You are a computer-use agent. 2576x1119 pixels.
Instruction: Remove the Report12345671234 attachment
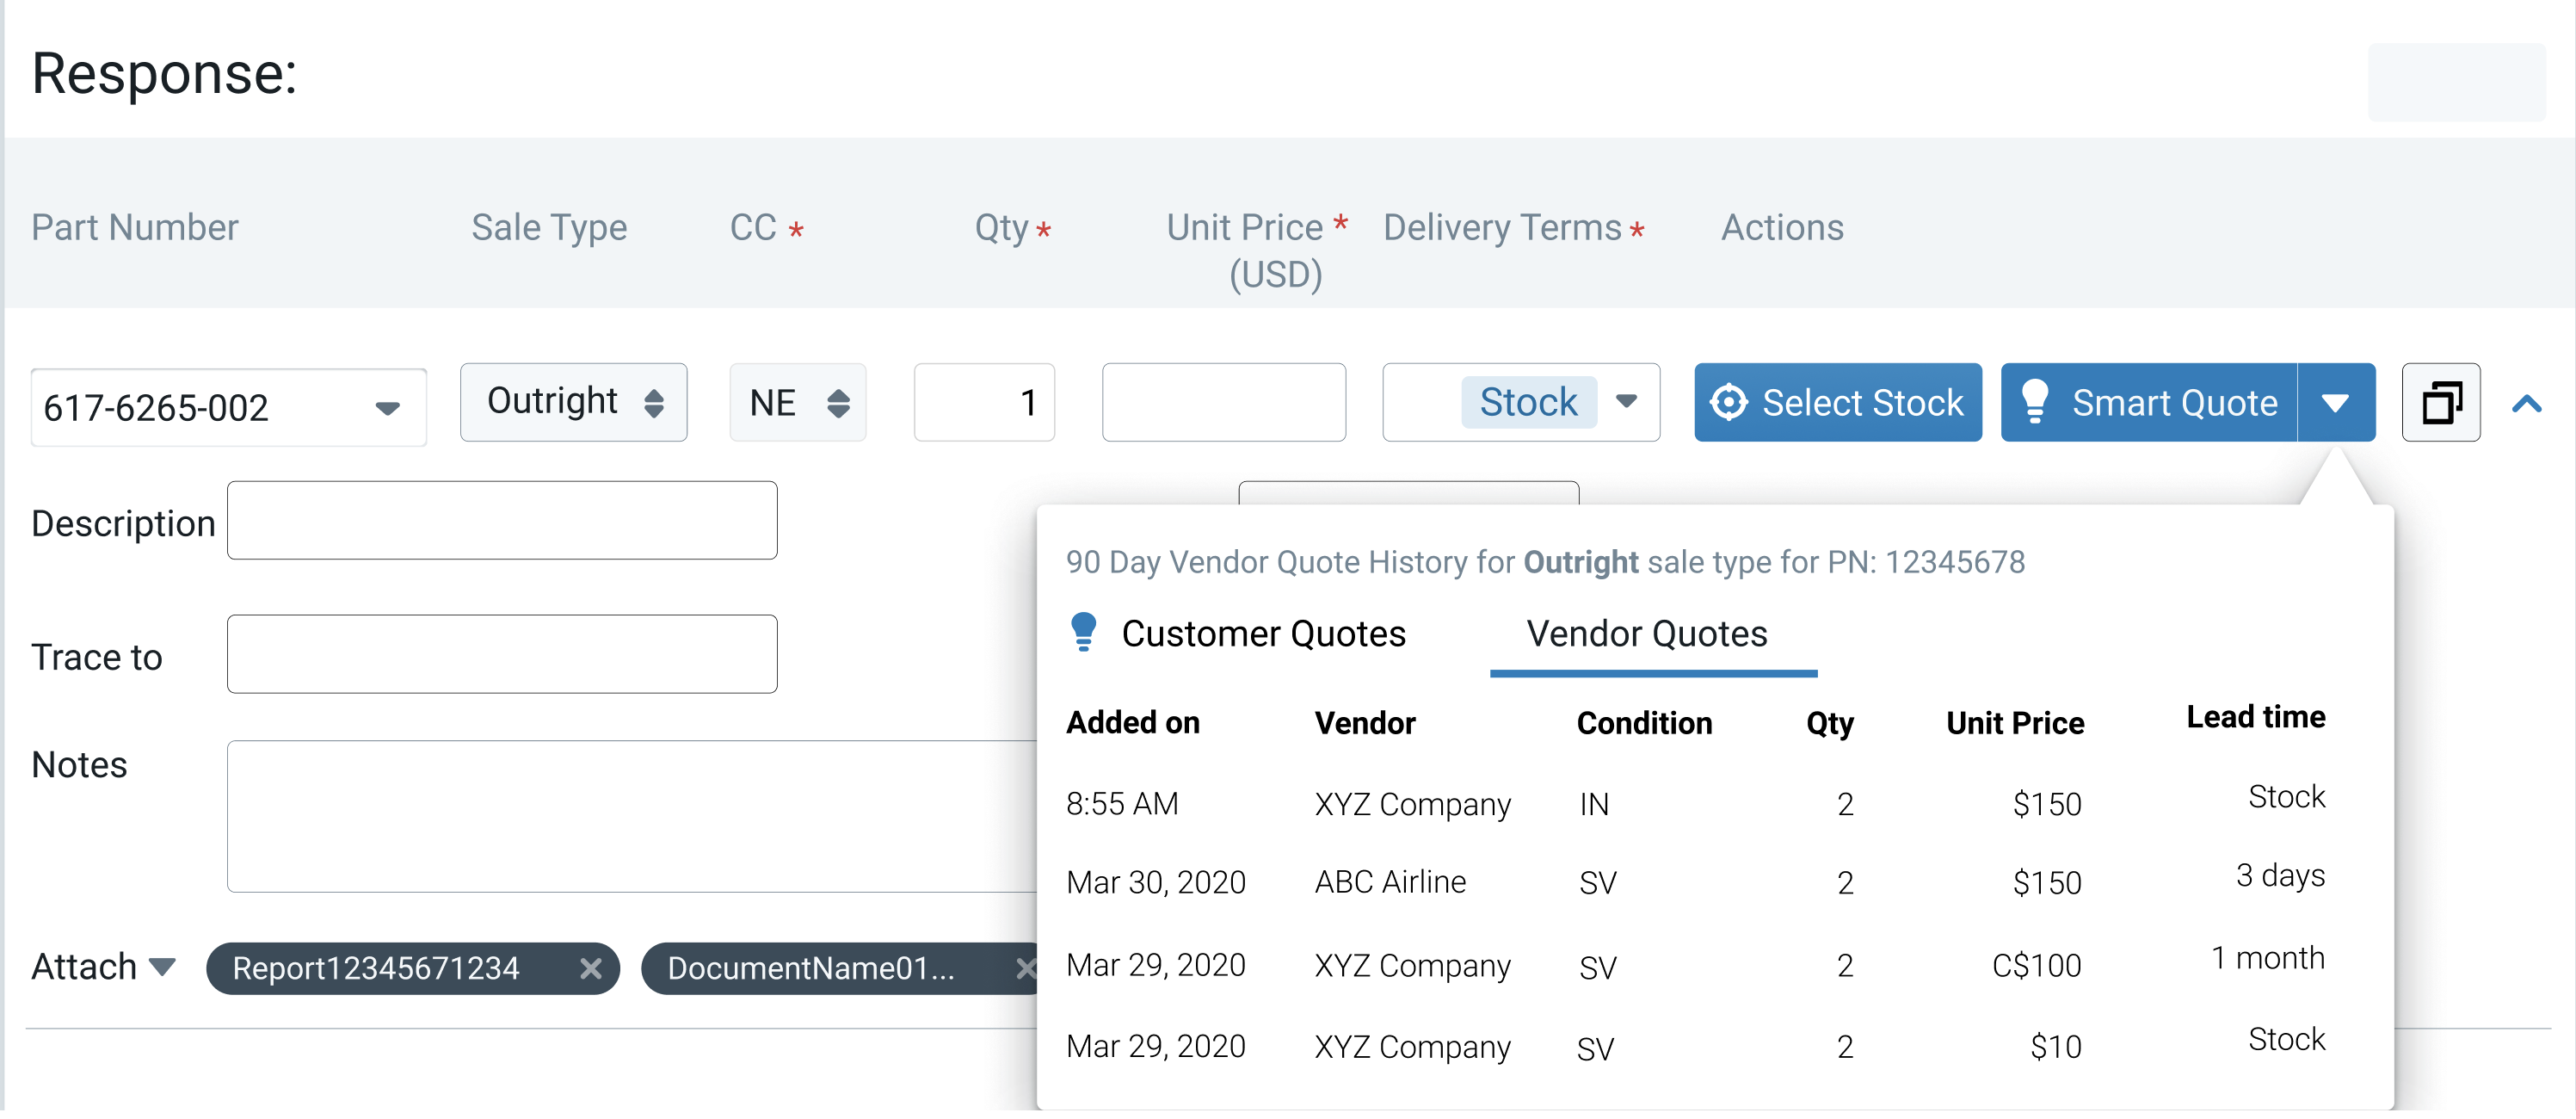click(591, 968)
